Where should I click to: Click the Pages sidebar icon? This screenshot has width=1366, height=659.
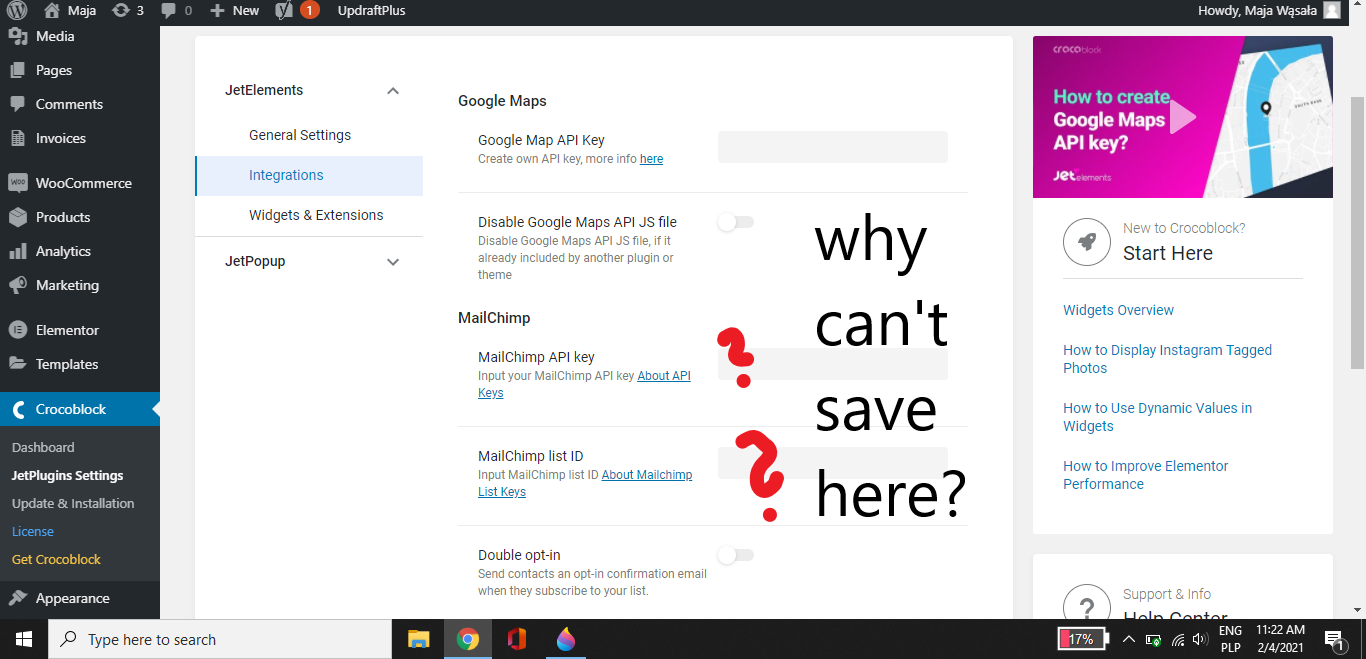(x=17, y=70)
